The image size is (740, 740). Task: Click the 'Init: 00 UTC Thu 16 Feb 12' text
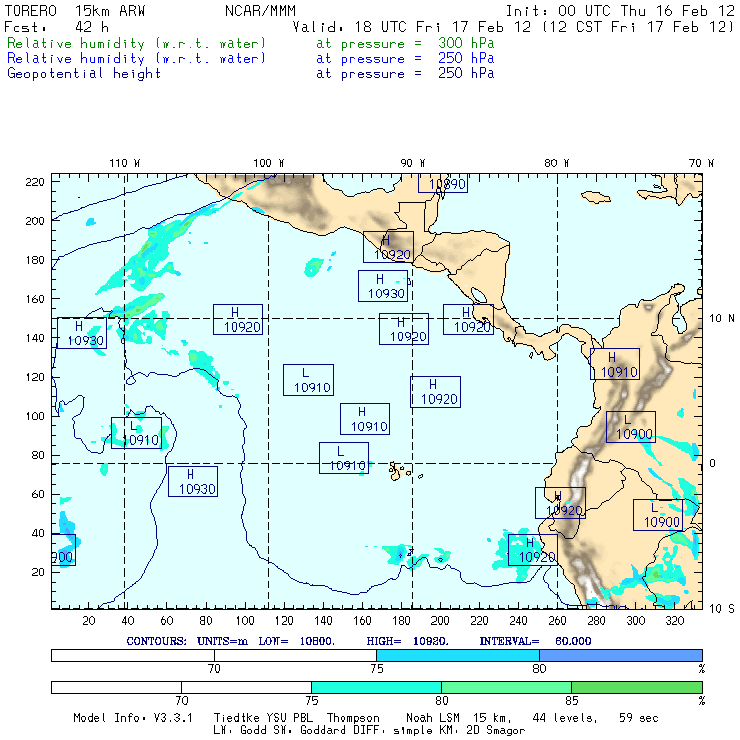point(620,11)
